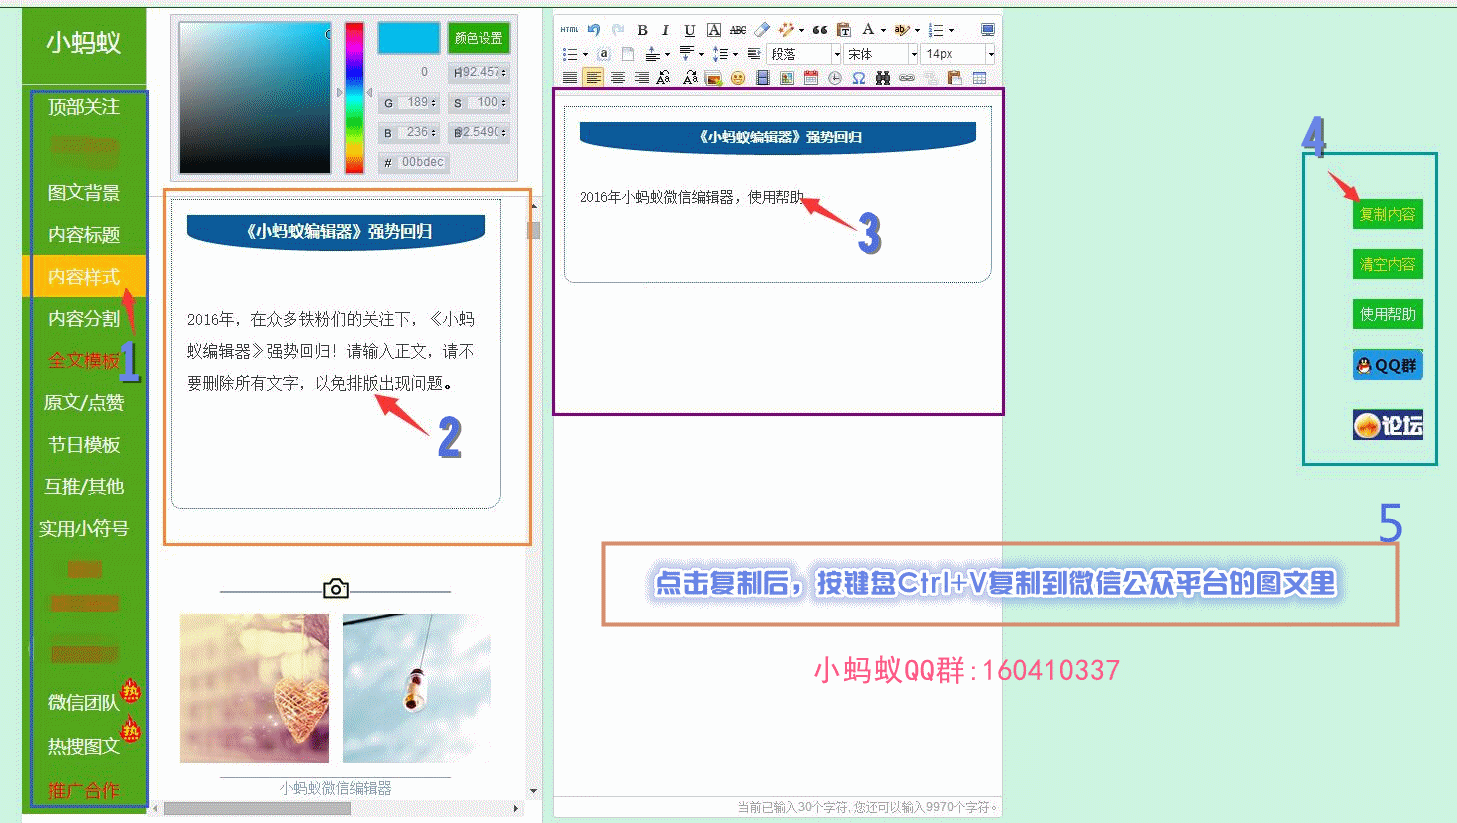Image resolution: width=1457 pixels, height=823 pixels.
Task: Open find and replace binoculars icon
Action: pyautogui.click(x=883, y=78)
